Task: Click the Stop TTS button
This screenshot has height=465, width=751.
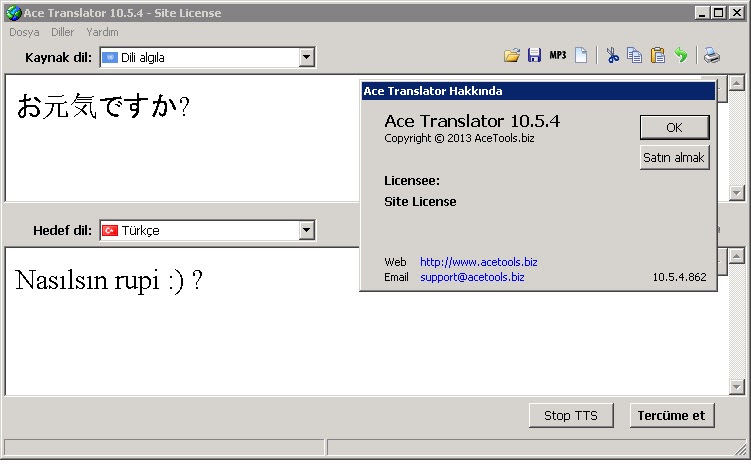Action: (x=571, y=415)
